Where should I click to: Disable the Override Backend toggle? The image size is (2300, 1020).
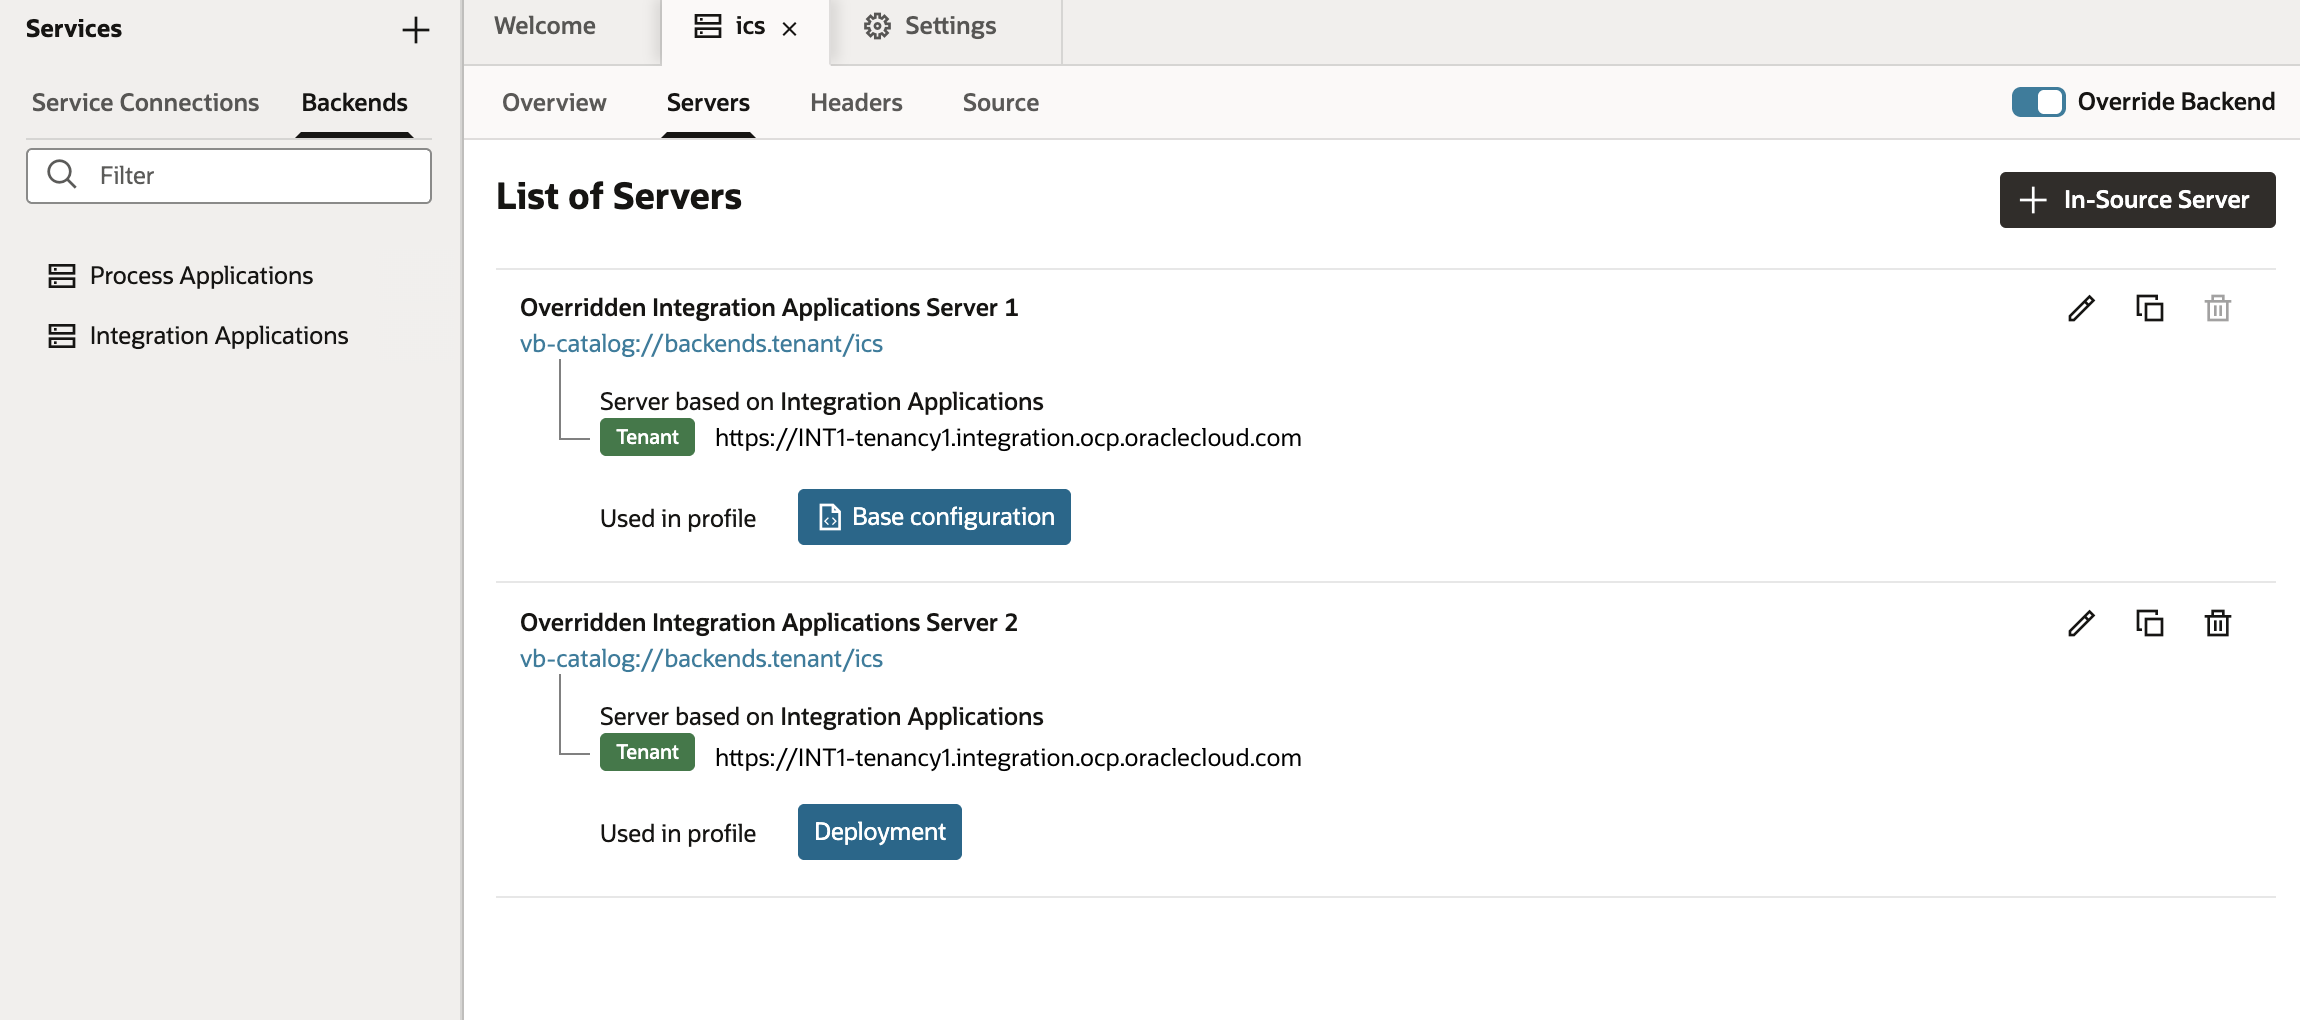click(2040, 101)
